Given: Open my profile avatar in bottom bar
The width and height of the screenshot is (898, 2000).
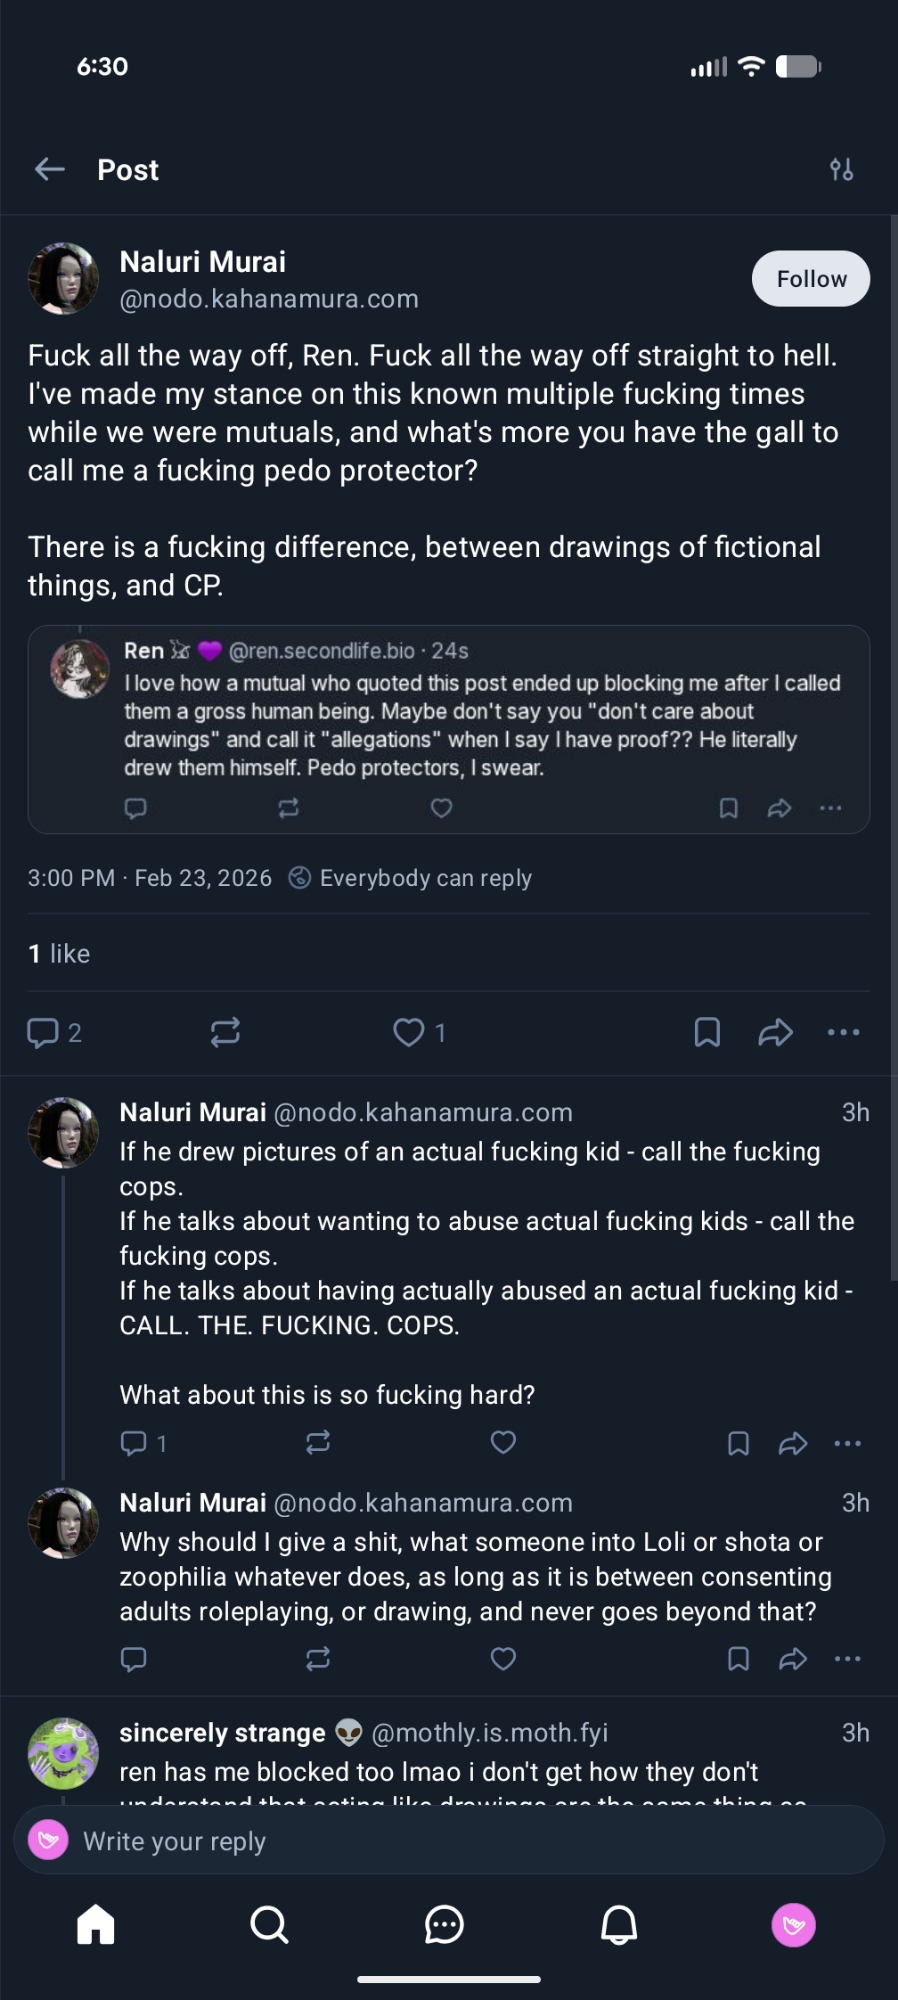Looking at the screenshot, I should tap(794, 1924).
